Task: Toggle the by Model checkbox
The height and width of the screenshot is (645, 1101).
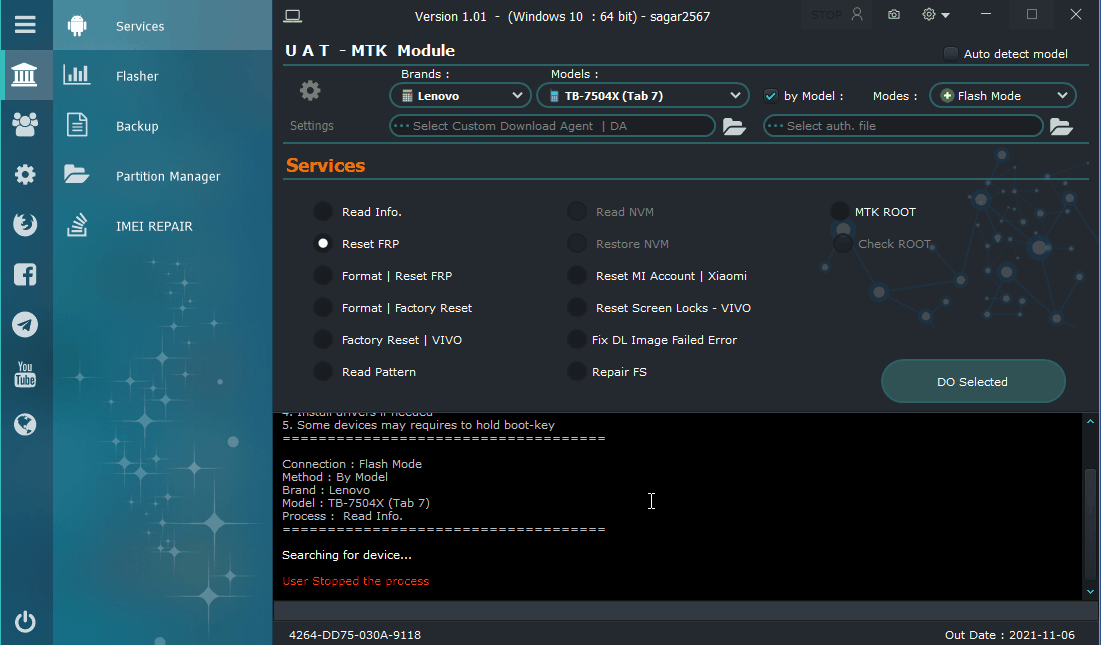Action: (x=771, y=96)
